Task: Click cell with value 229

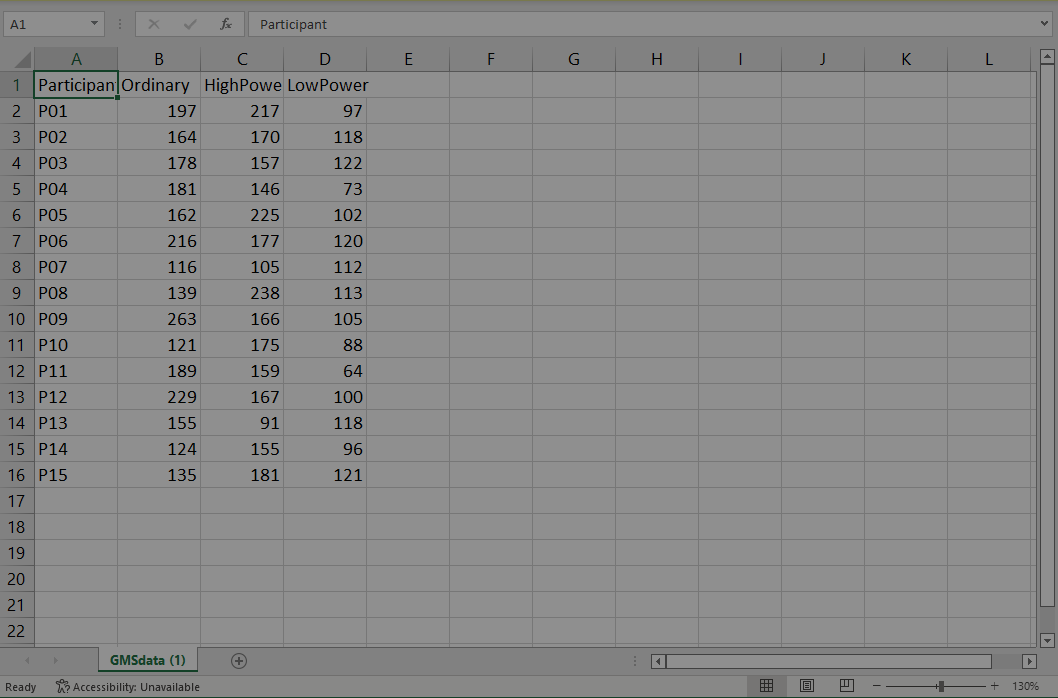Action: click(x=159, y=397)
